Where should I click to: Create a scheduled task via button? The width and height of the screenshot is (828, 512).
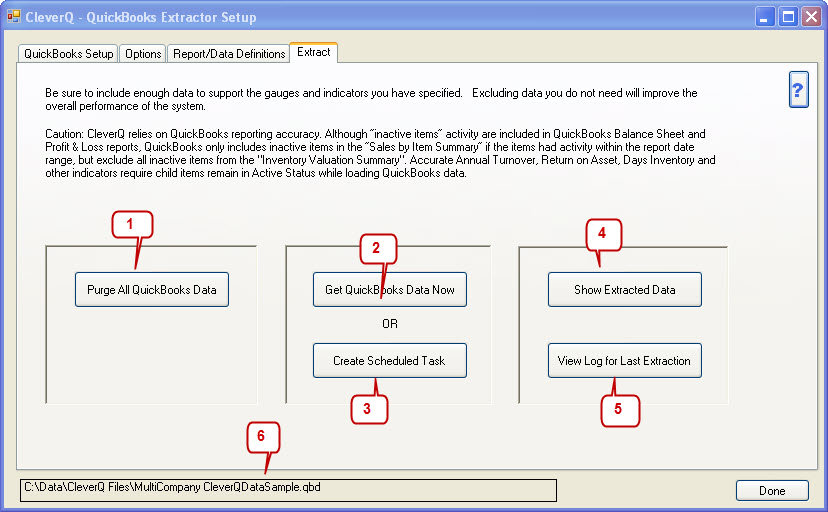pos(389,361)
